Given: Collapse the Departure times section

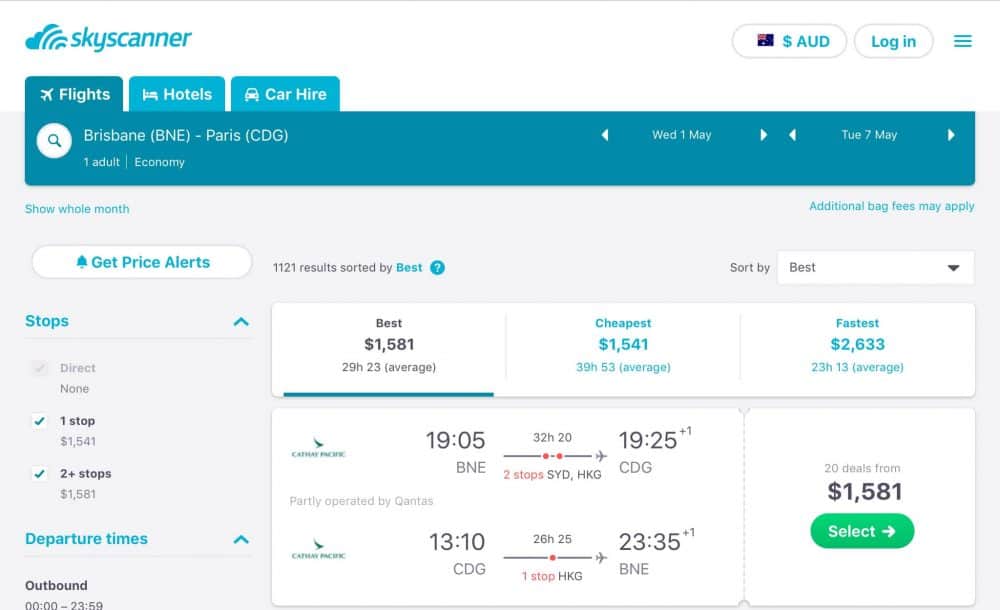Looking at the screenshot, I should (241, 540).
